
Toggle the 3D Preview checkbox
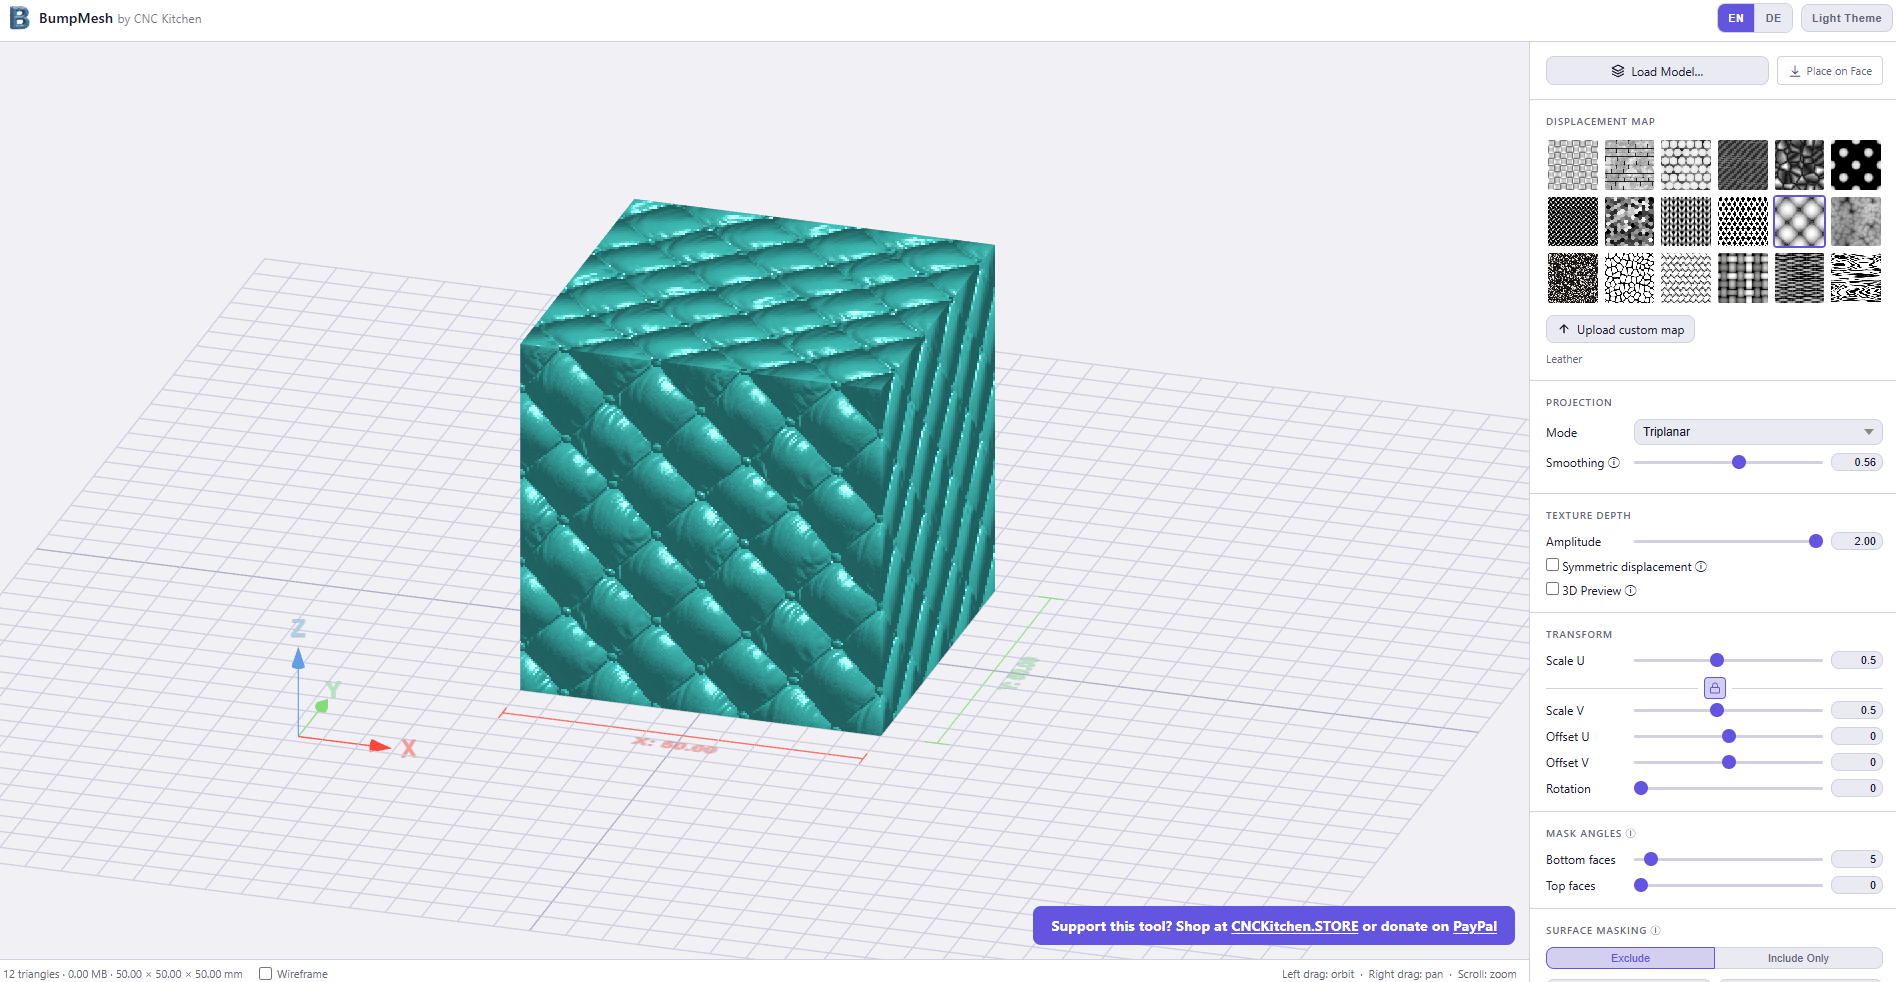pyautogui.click(x=1553, y=590)
